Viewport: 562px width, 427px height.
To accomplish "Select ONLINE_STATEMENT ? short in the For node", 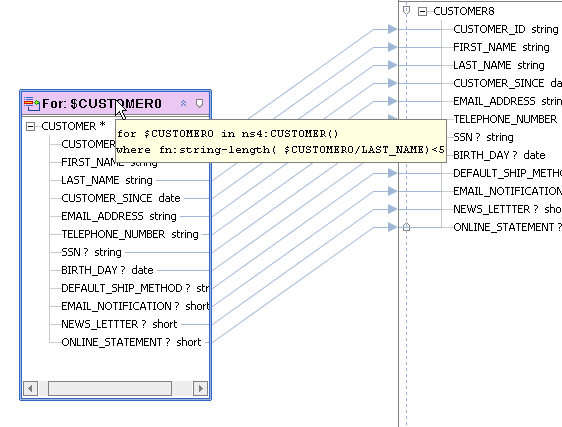I will [x=131, y=342].
